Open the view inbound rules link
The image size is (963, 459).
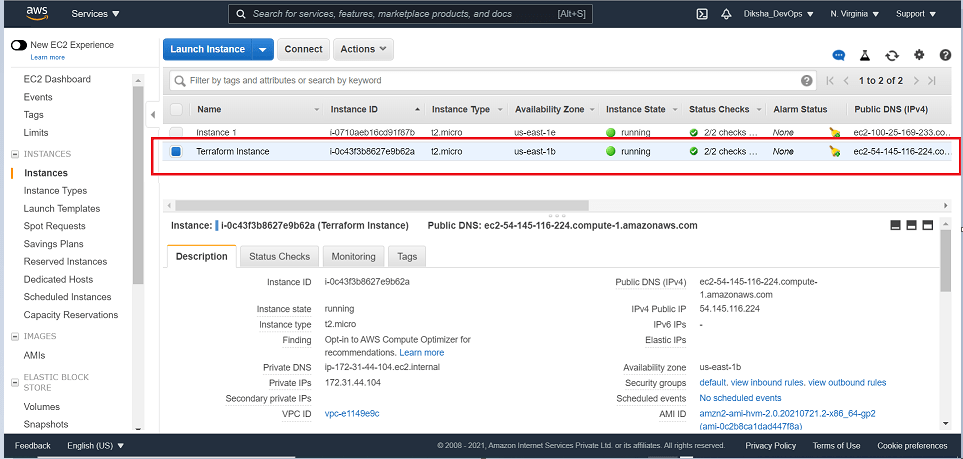coord(767,382)
